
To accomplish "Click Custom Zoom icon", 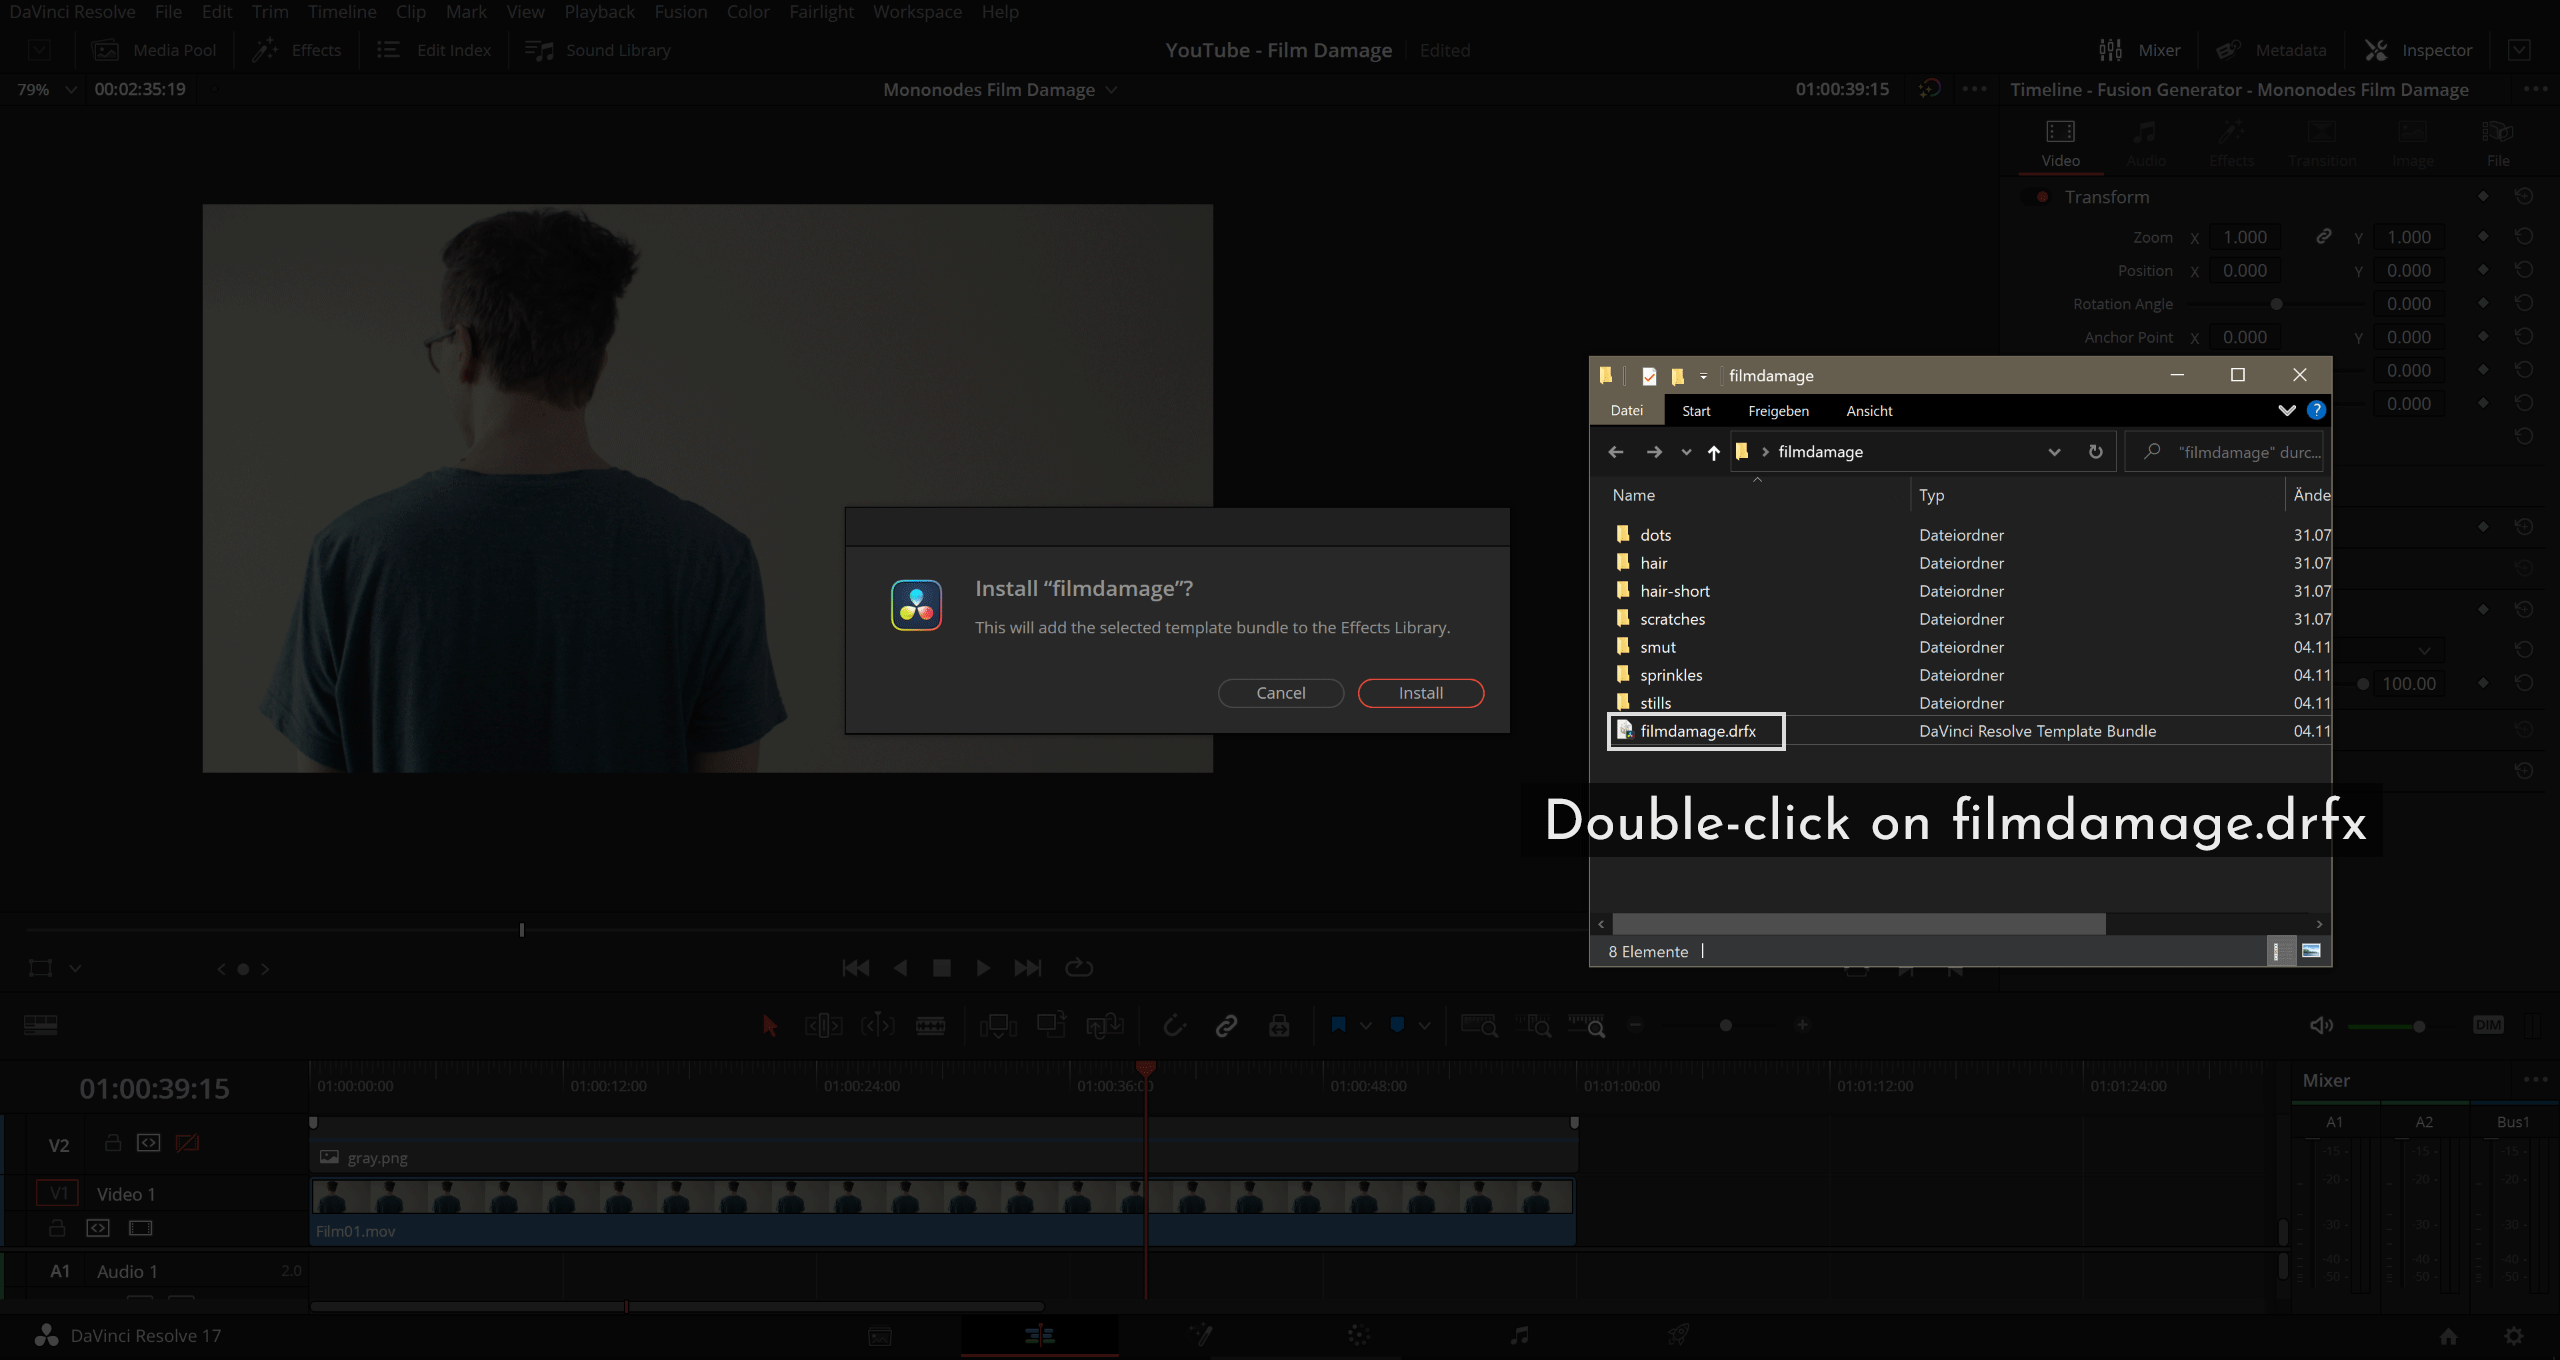I will tap(1586, 1025).
